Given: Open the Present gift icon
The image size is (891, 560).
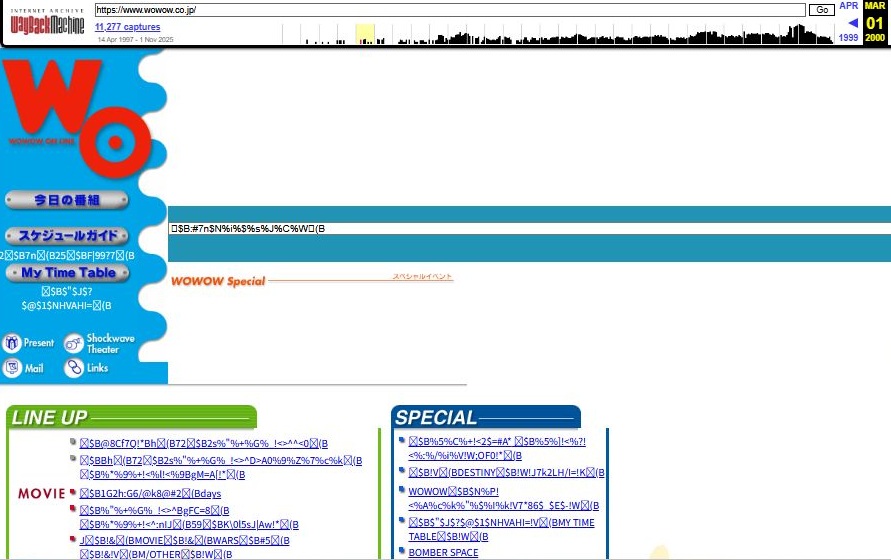Looking at the screenshot, I should tap(12, 343).
